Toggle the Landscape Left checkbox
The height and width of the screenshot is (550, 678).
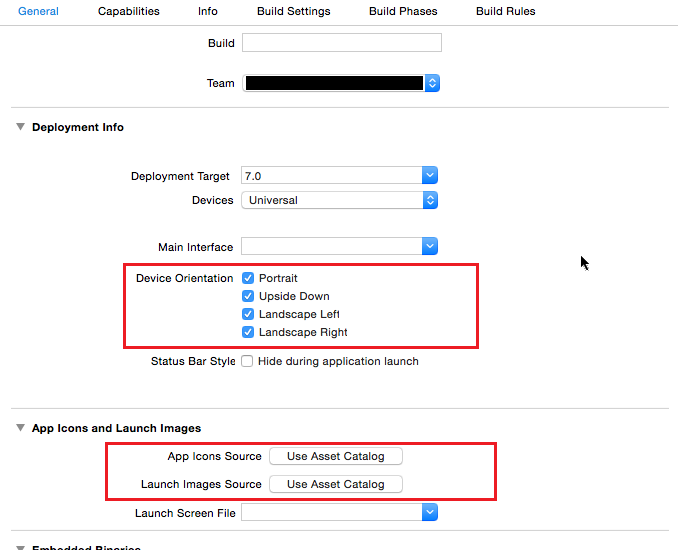tap(248, 314)
